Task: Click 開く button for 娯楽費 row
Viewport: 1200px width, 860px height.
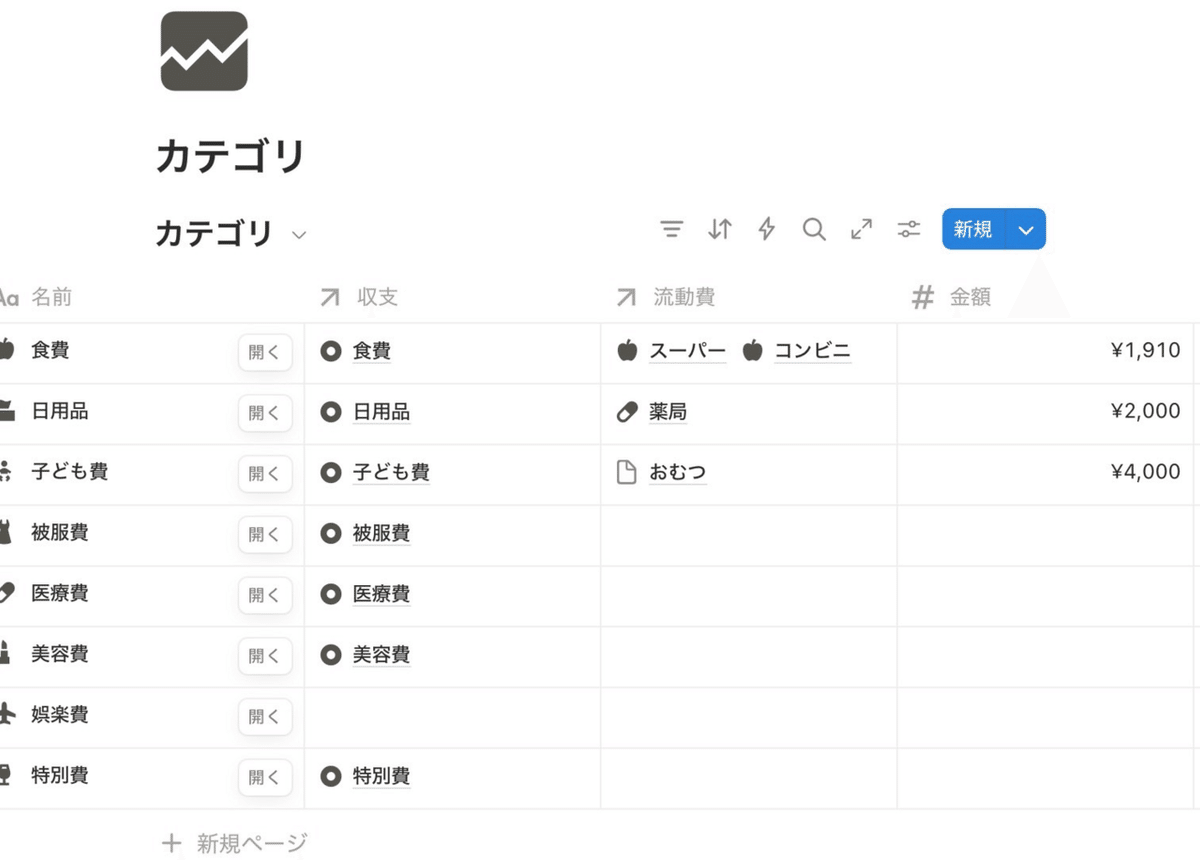Action: point(265,716)
